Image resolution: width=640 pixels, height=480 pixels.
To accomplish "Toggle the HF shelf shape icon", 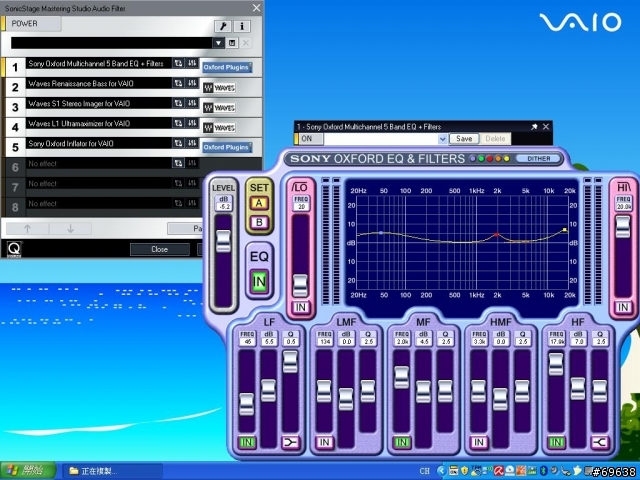I will (599, 442).
